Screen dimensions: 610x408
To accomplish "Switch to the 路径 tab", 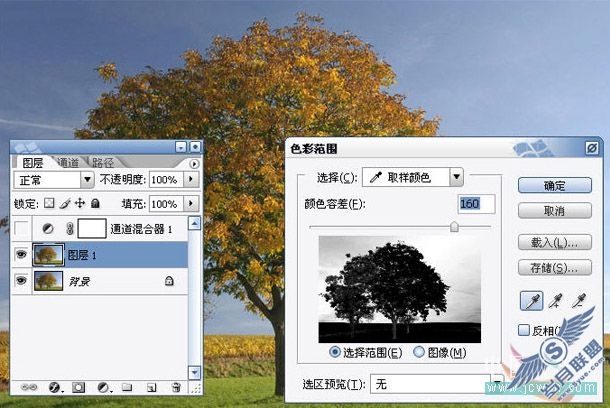I will (x=103, y=163).
